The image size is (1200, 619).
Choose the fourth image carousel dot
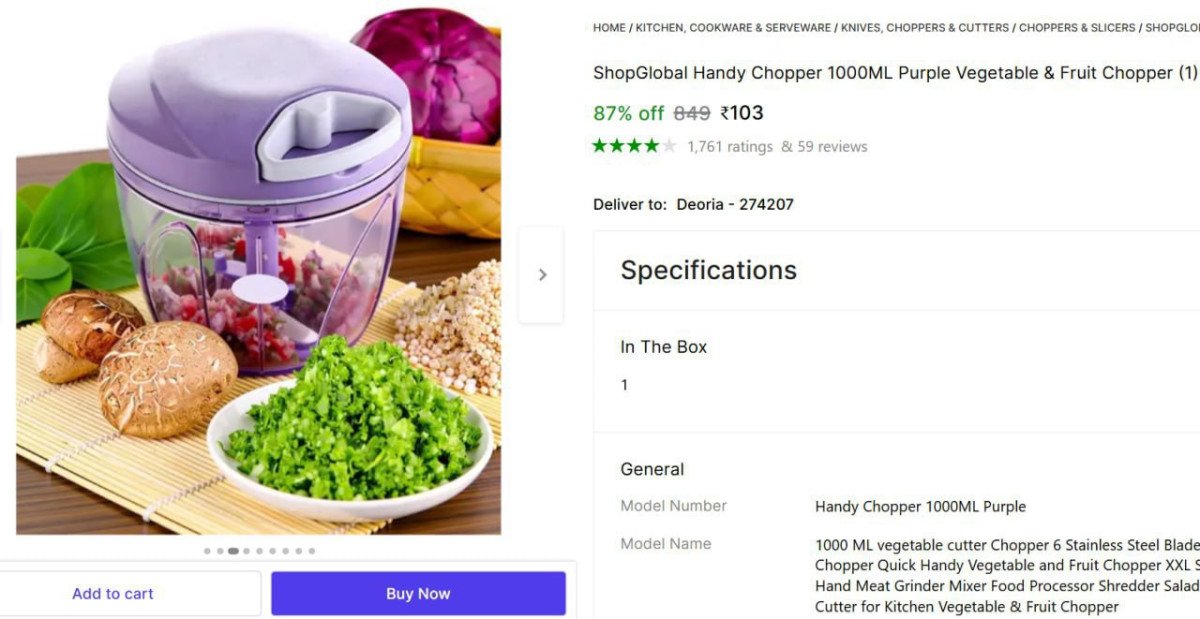(x=246, y=551)
